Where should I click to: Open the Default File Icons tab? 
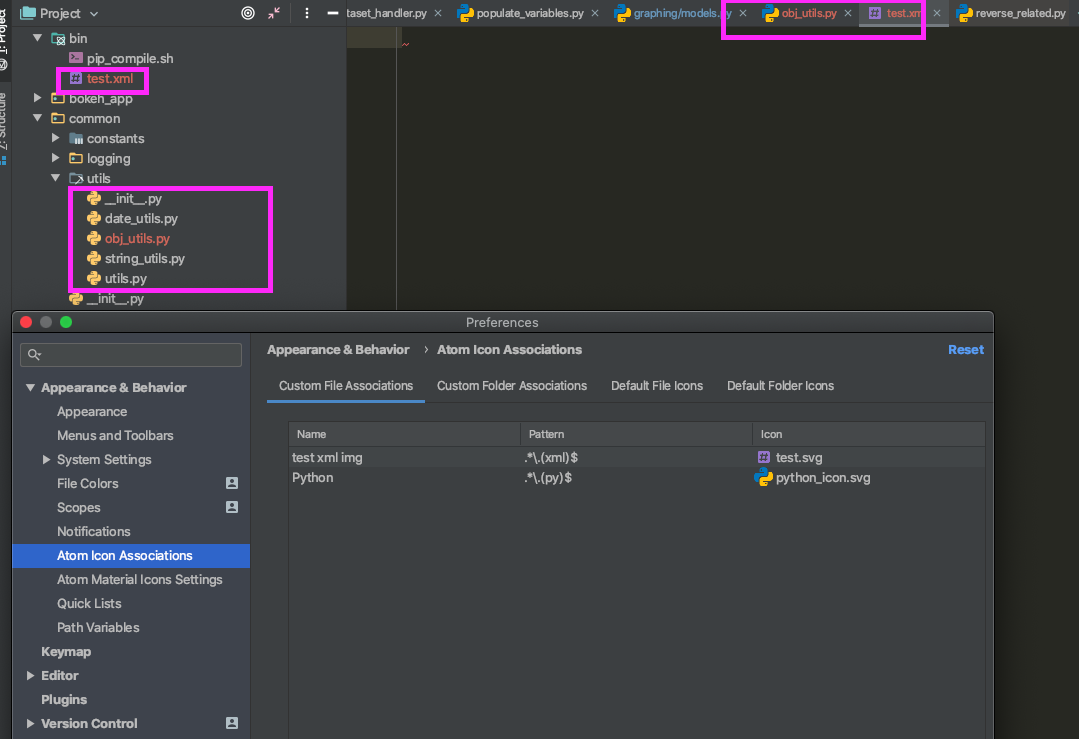coord(657,385)
